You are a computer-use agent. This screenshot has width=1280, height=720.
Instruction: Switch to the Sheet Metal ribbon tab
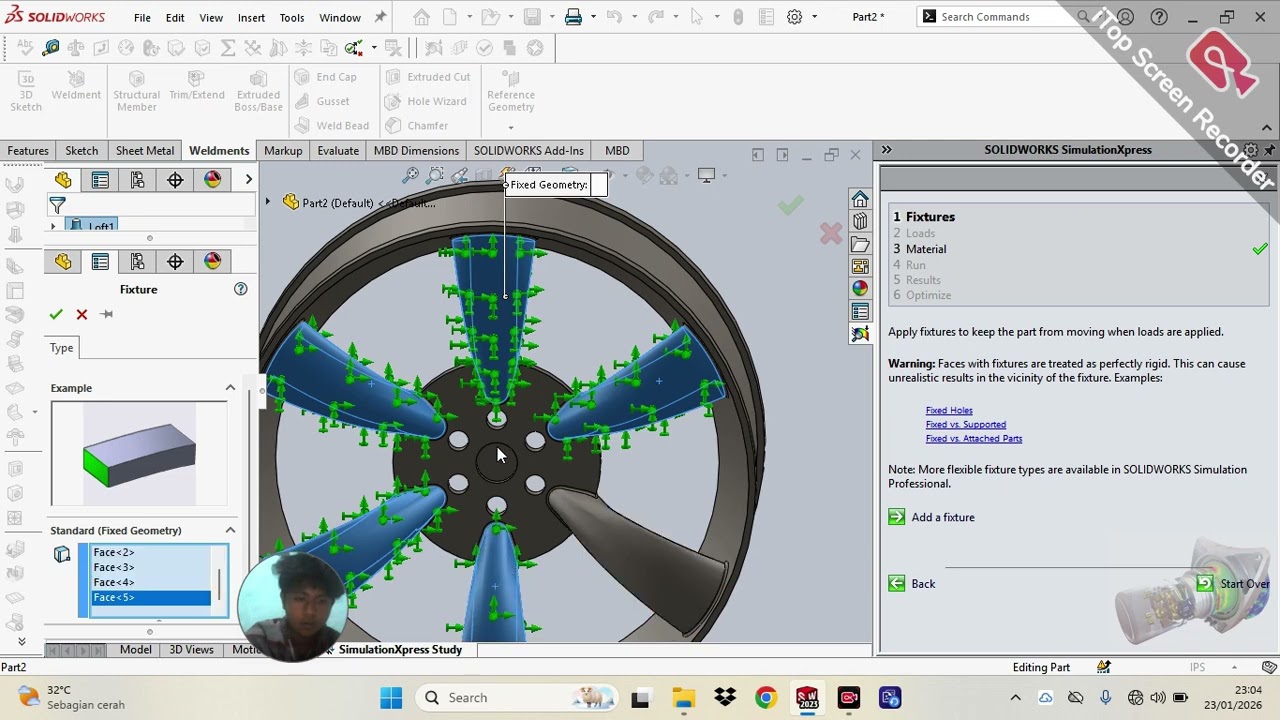point(145,150)
